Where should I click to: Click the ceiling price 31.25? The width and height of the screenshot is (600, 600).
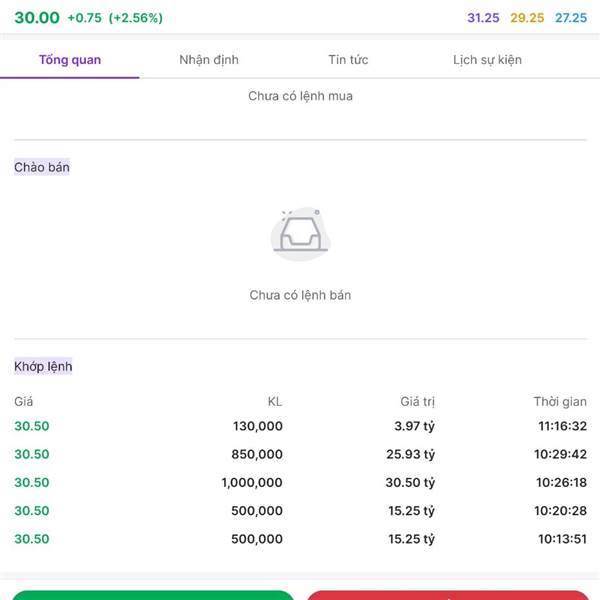click(x=483, y=18)
